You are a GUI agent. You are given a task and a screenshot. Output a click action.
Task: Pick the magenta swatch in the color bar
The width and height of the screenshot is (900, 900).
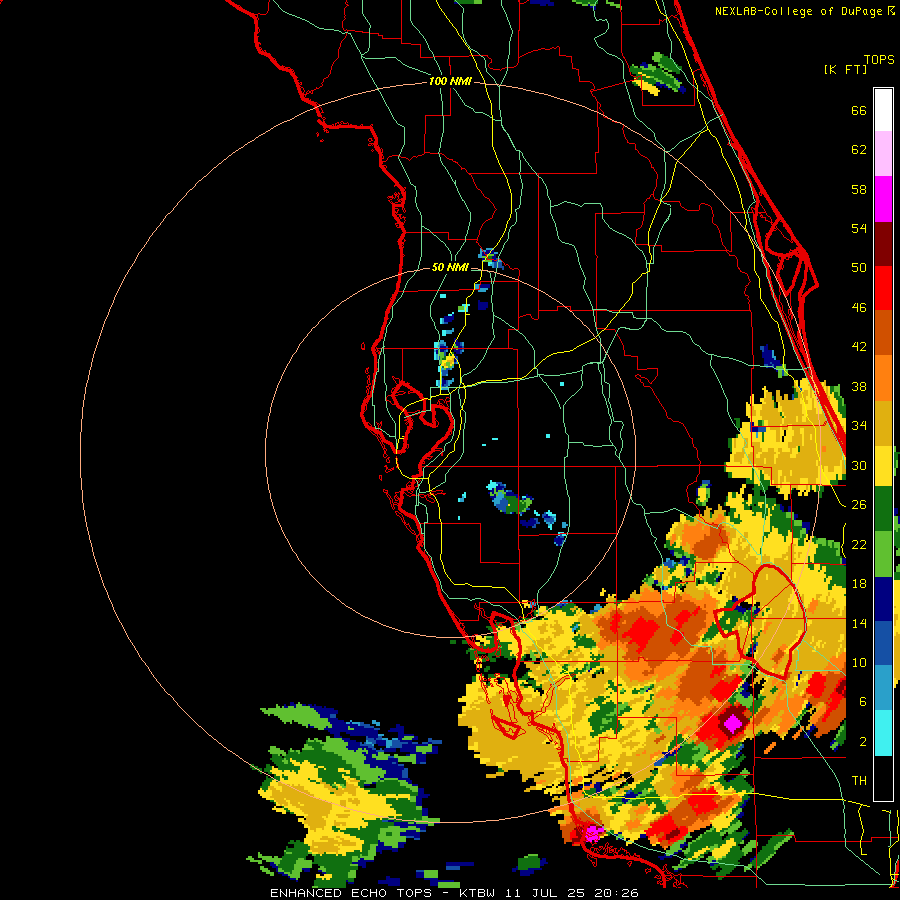(883, 199)
